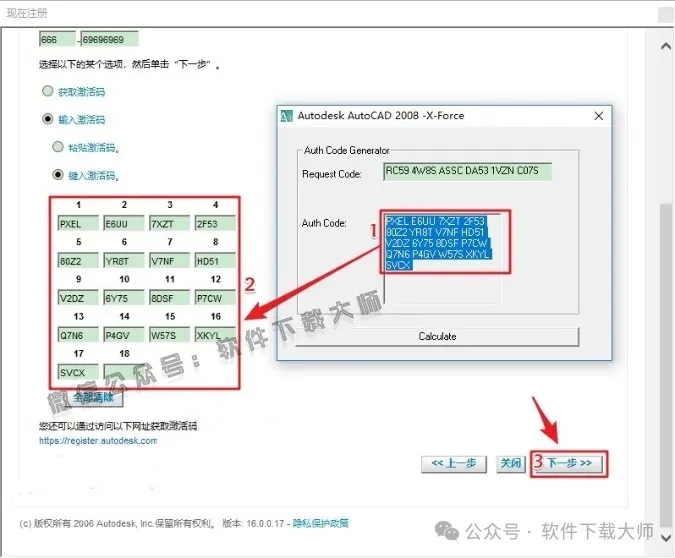Click activation field 4 containing 2F53

215,223
